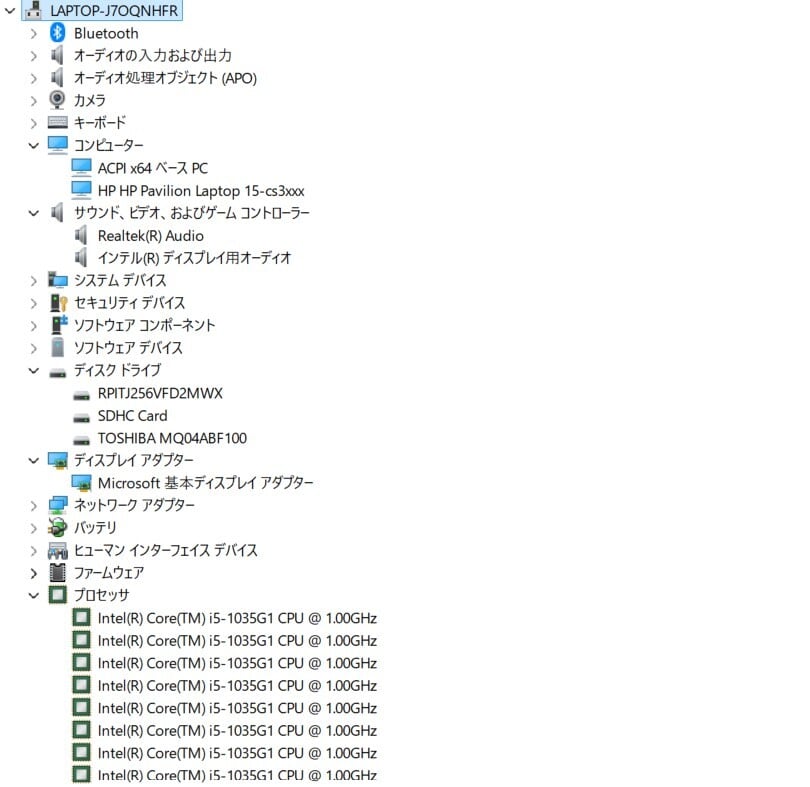This screenshot has width=810, height=787.
Task: Click the icon next to ACPI x64 ベース PC
Action: [81, 168]
